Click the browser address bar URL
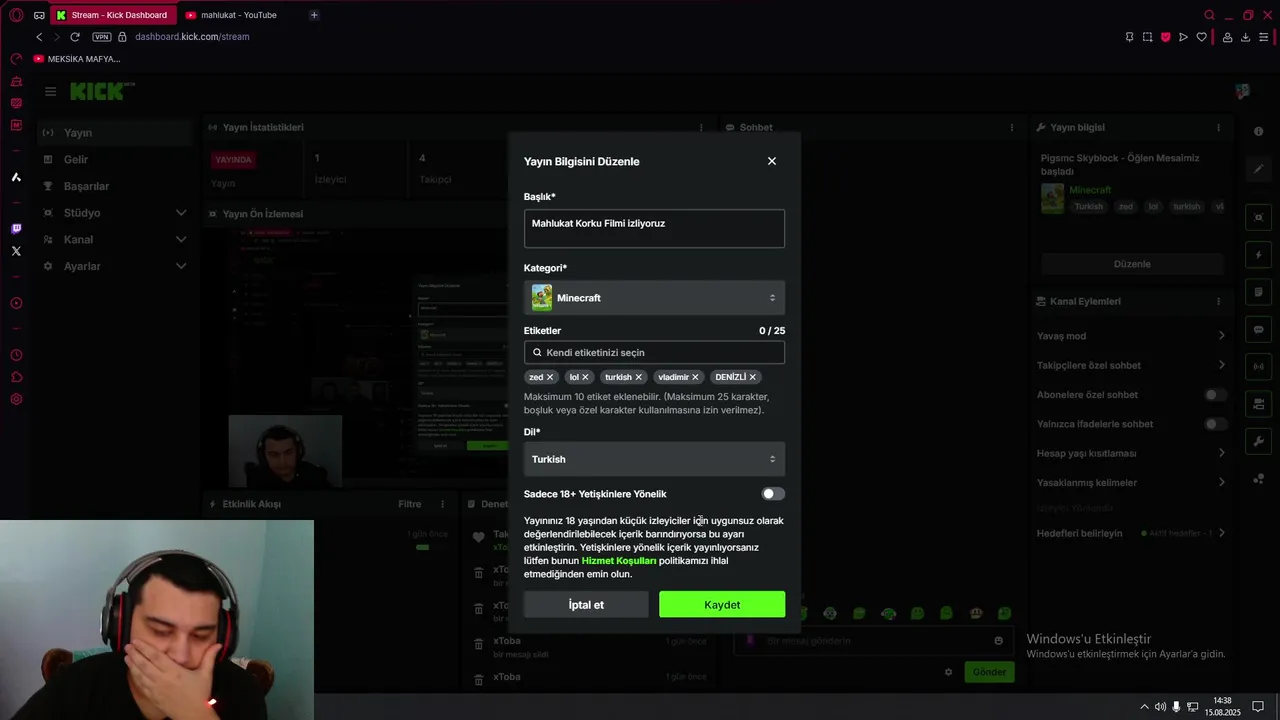Image resolution: width=1280 pixels, height=720 pixels. (x=192, y=37)
